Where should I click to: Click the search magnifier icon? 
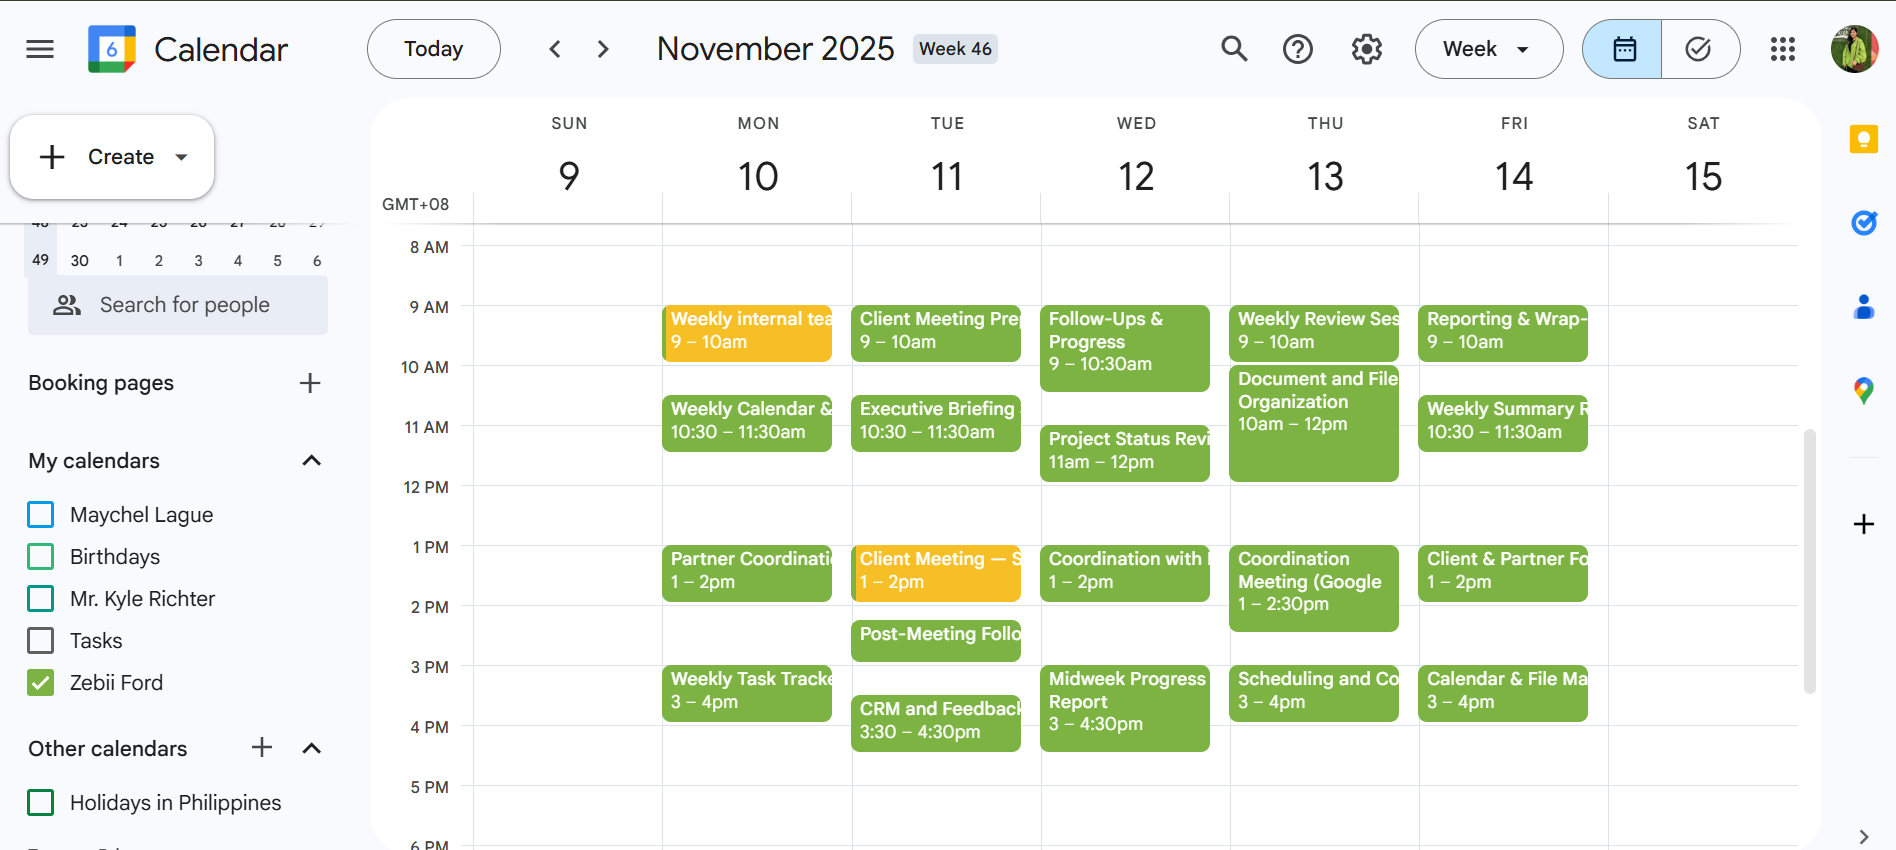(1234, 49)
